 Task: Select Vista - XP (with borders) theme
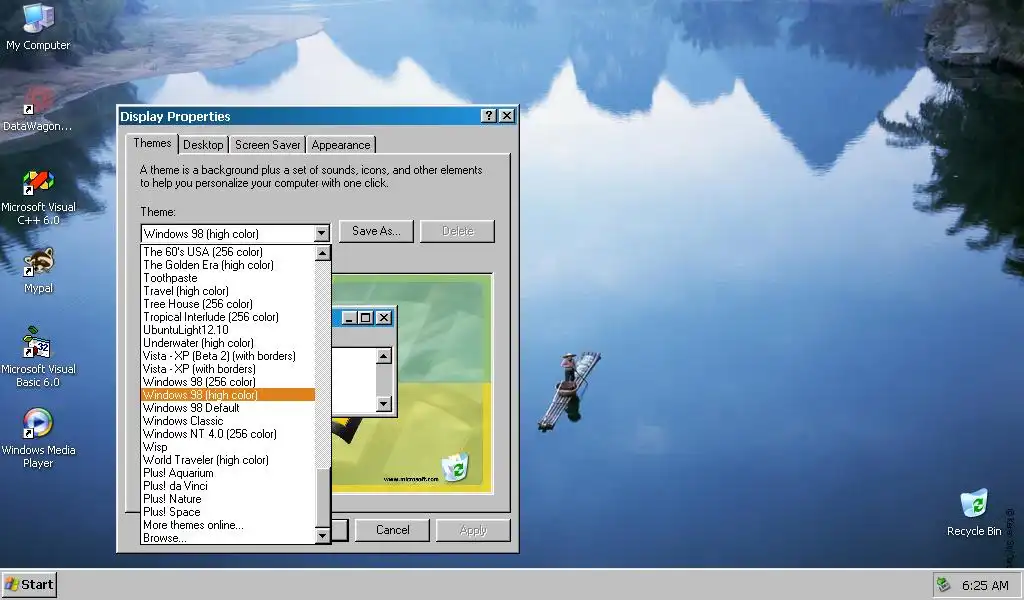228,370
